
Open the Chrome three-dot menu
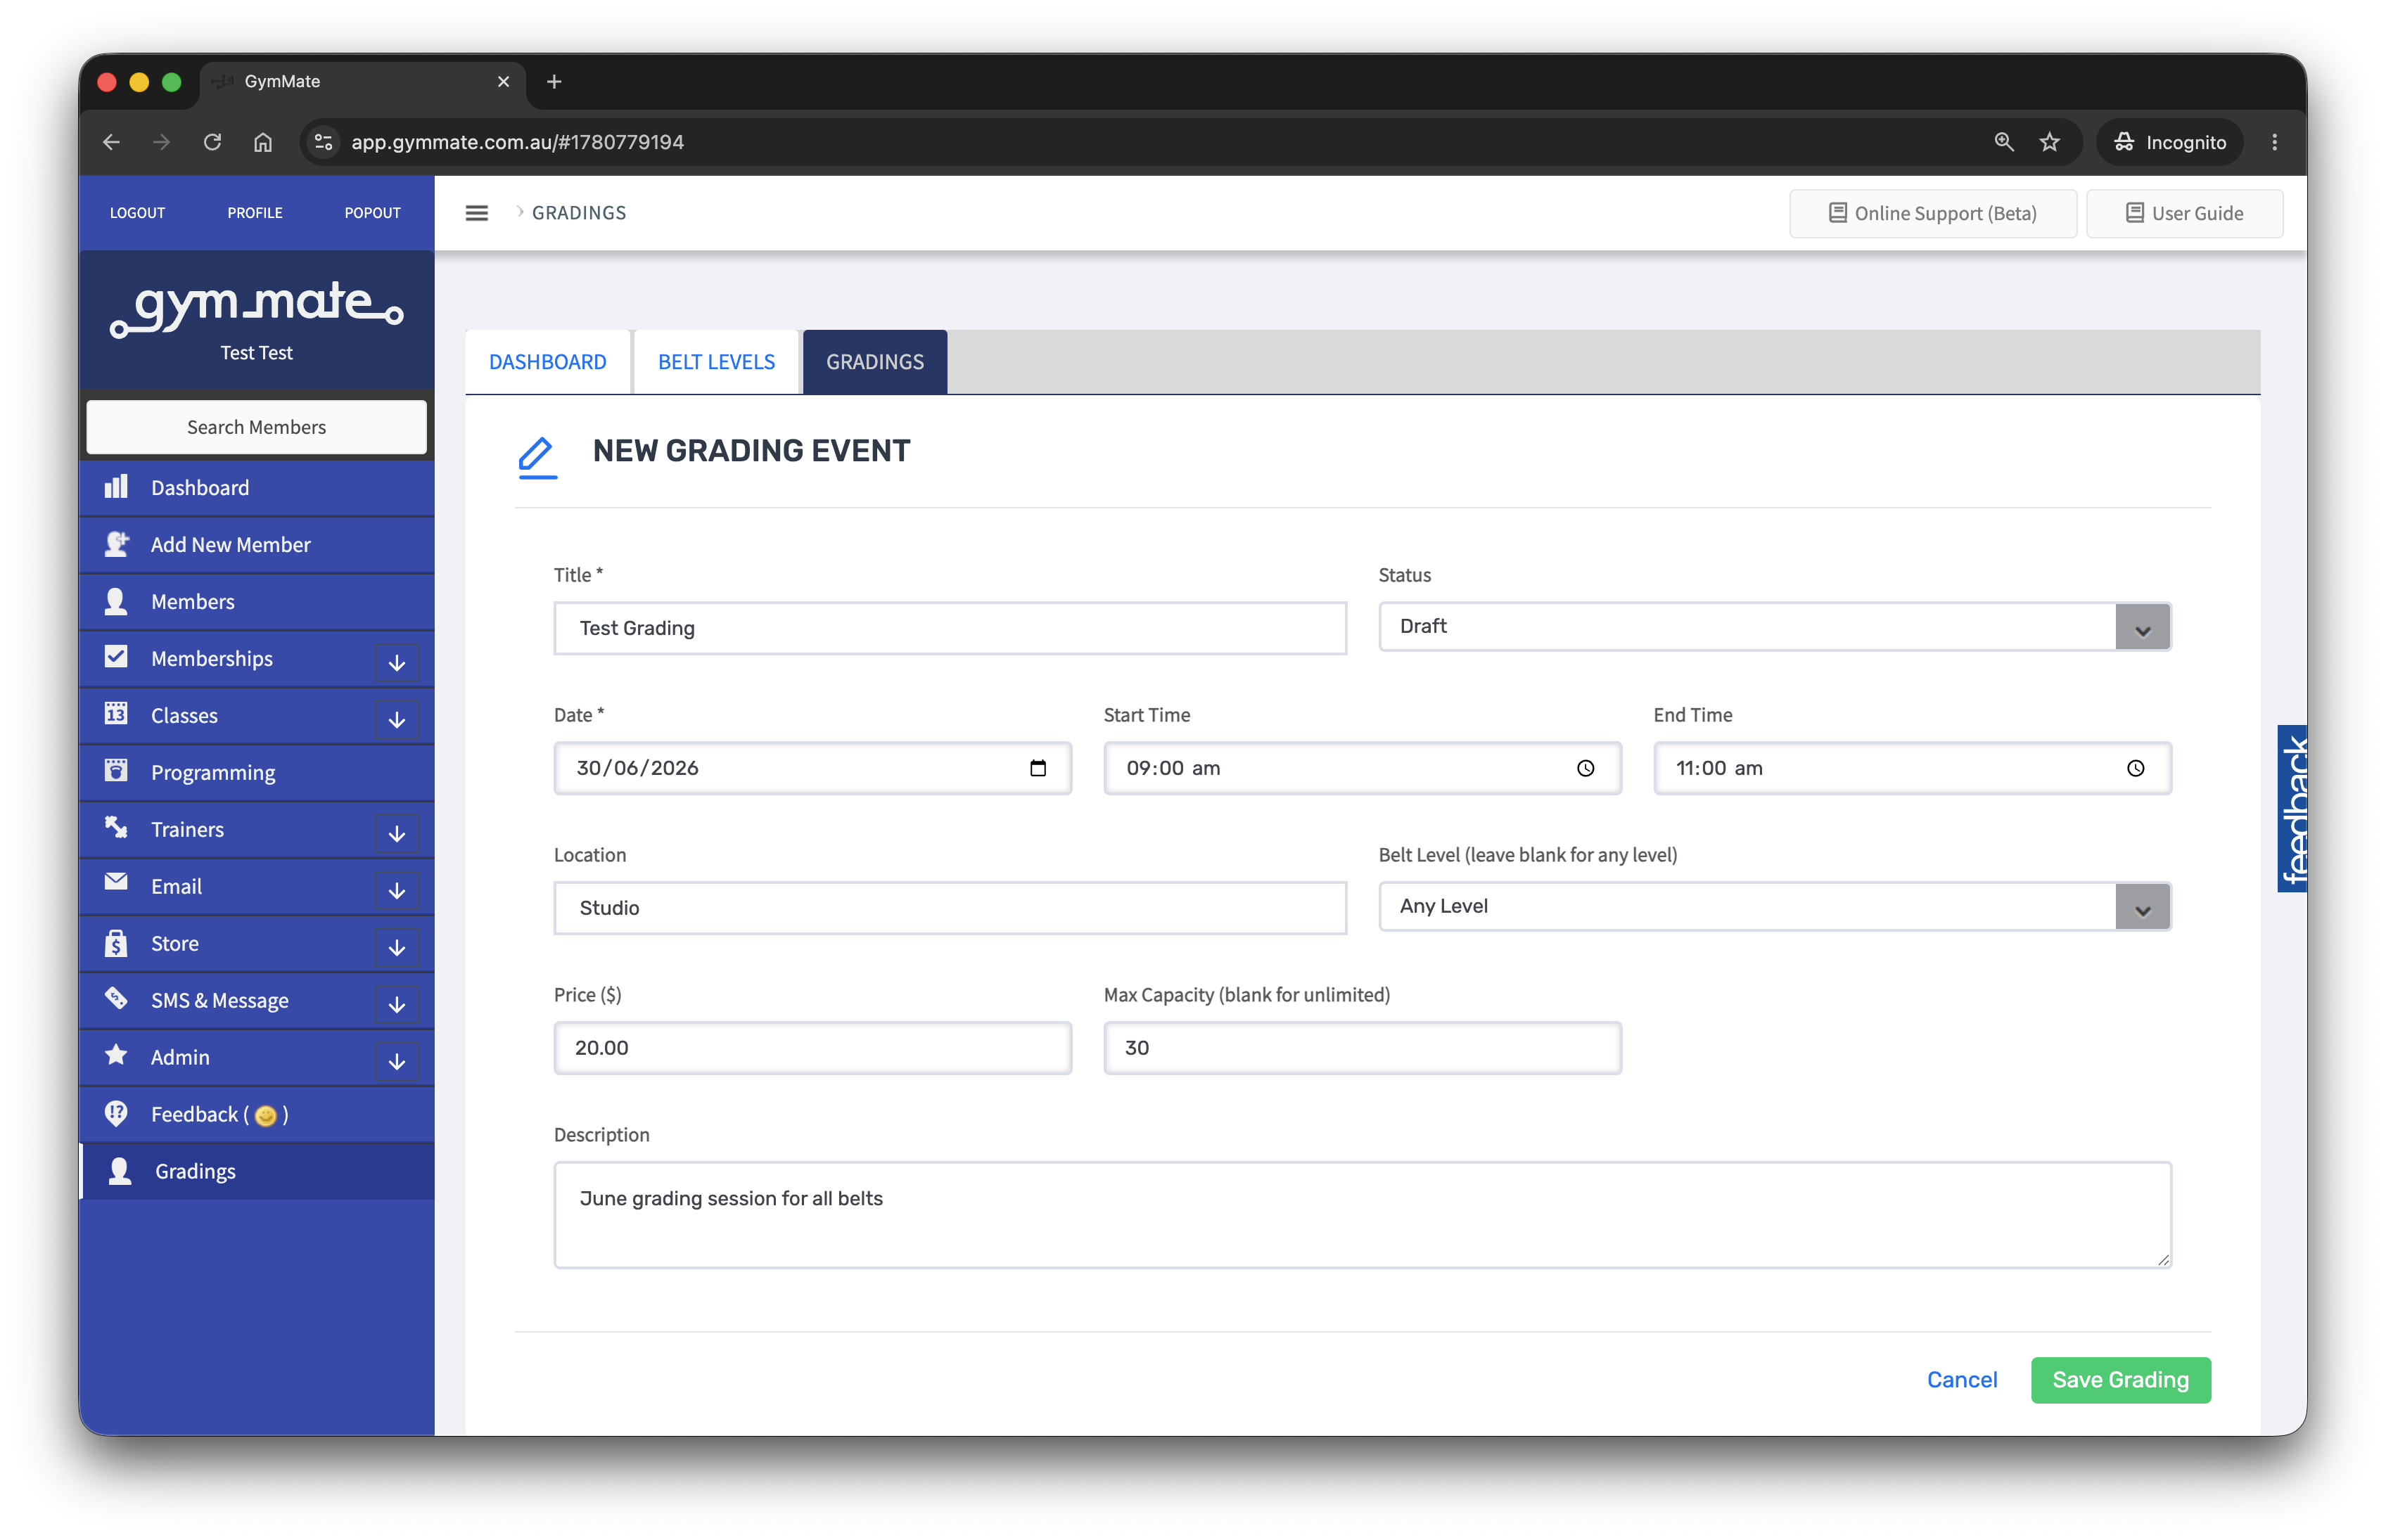click(2275, 142)
